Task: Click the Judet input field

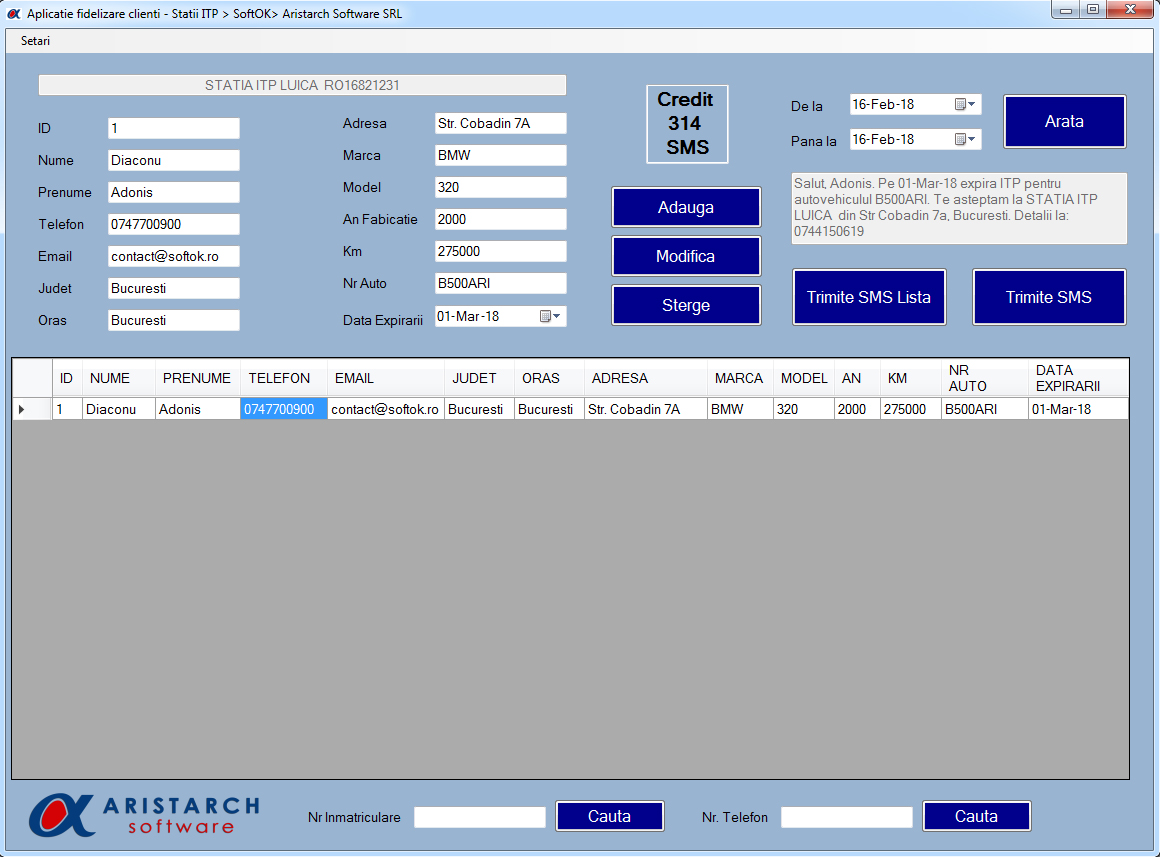Action: tap(174, 288)
